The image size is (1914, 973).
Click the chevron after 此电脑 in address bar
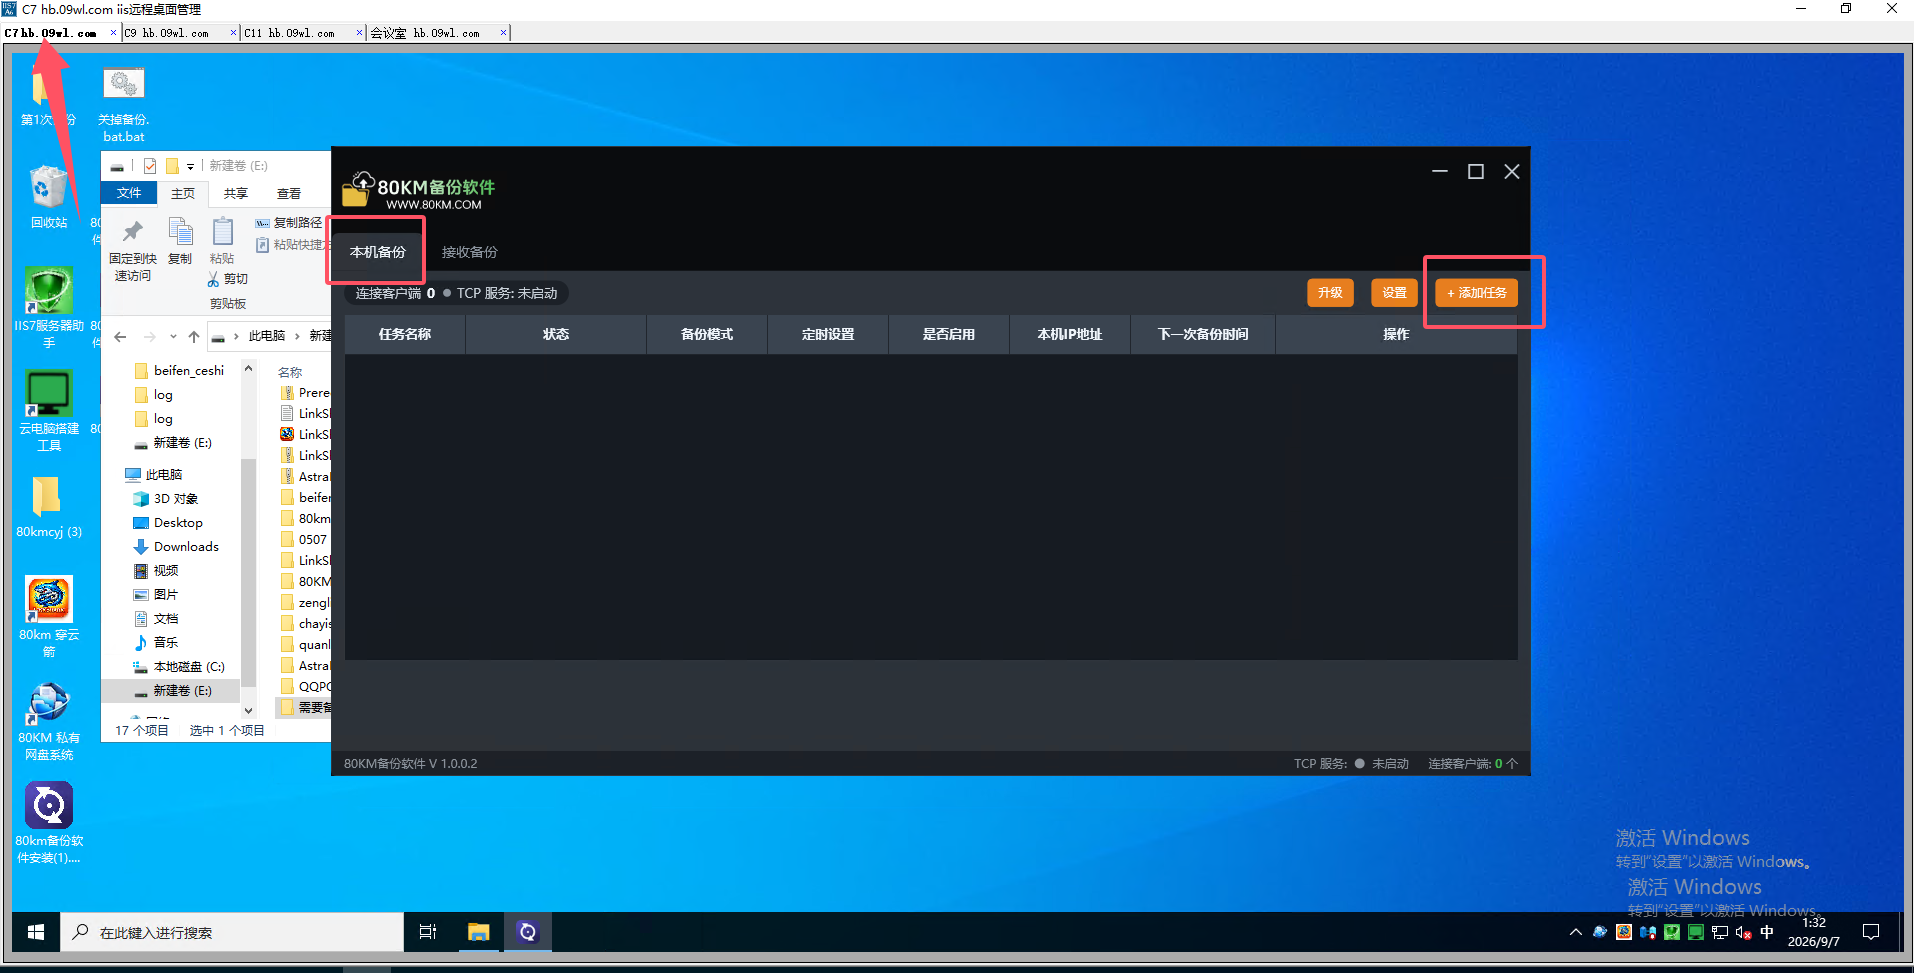pyautogui.click(x=297, y=336)
